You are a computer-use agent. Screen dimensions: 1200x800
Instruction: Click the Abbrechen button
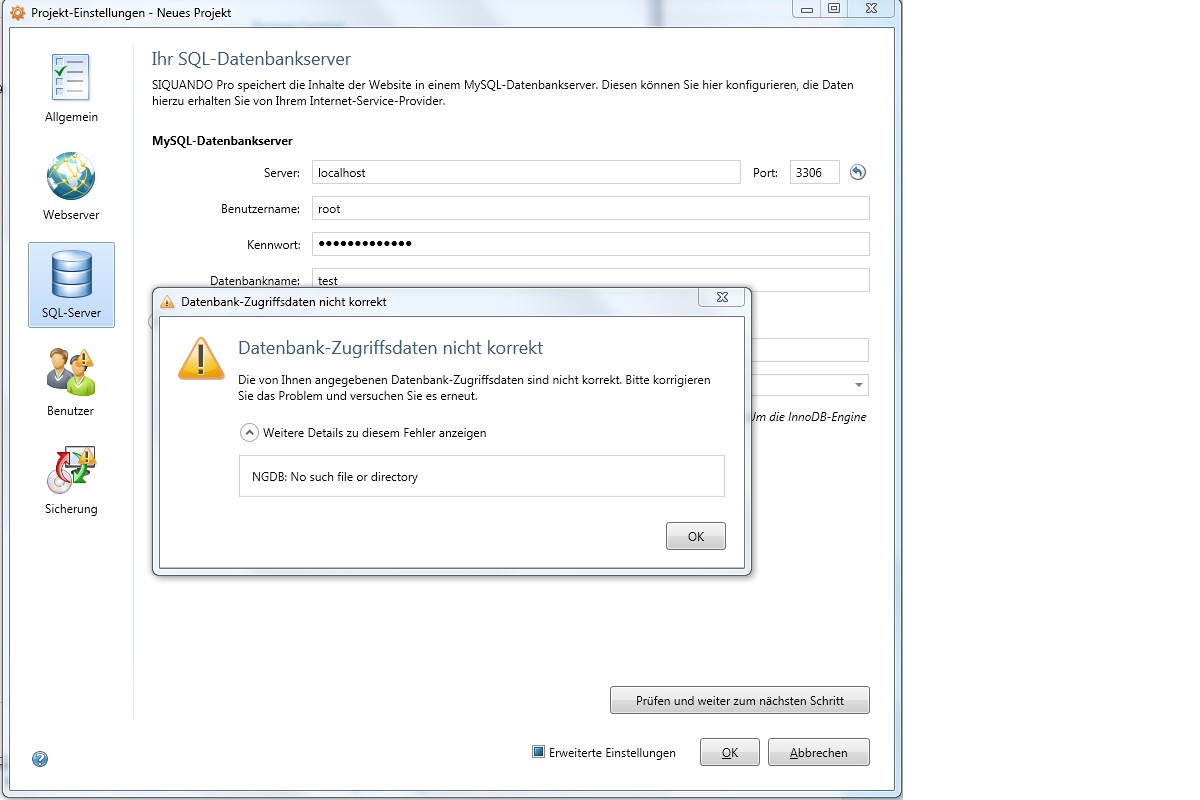[818, 752]
